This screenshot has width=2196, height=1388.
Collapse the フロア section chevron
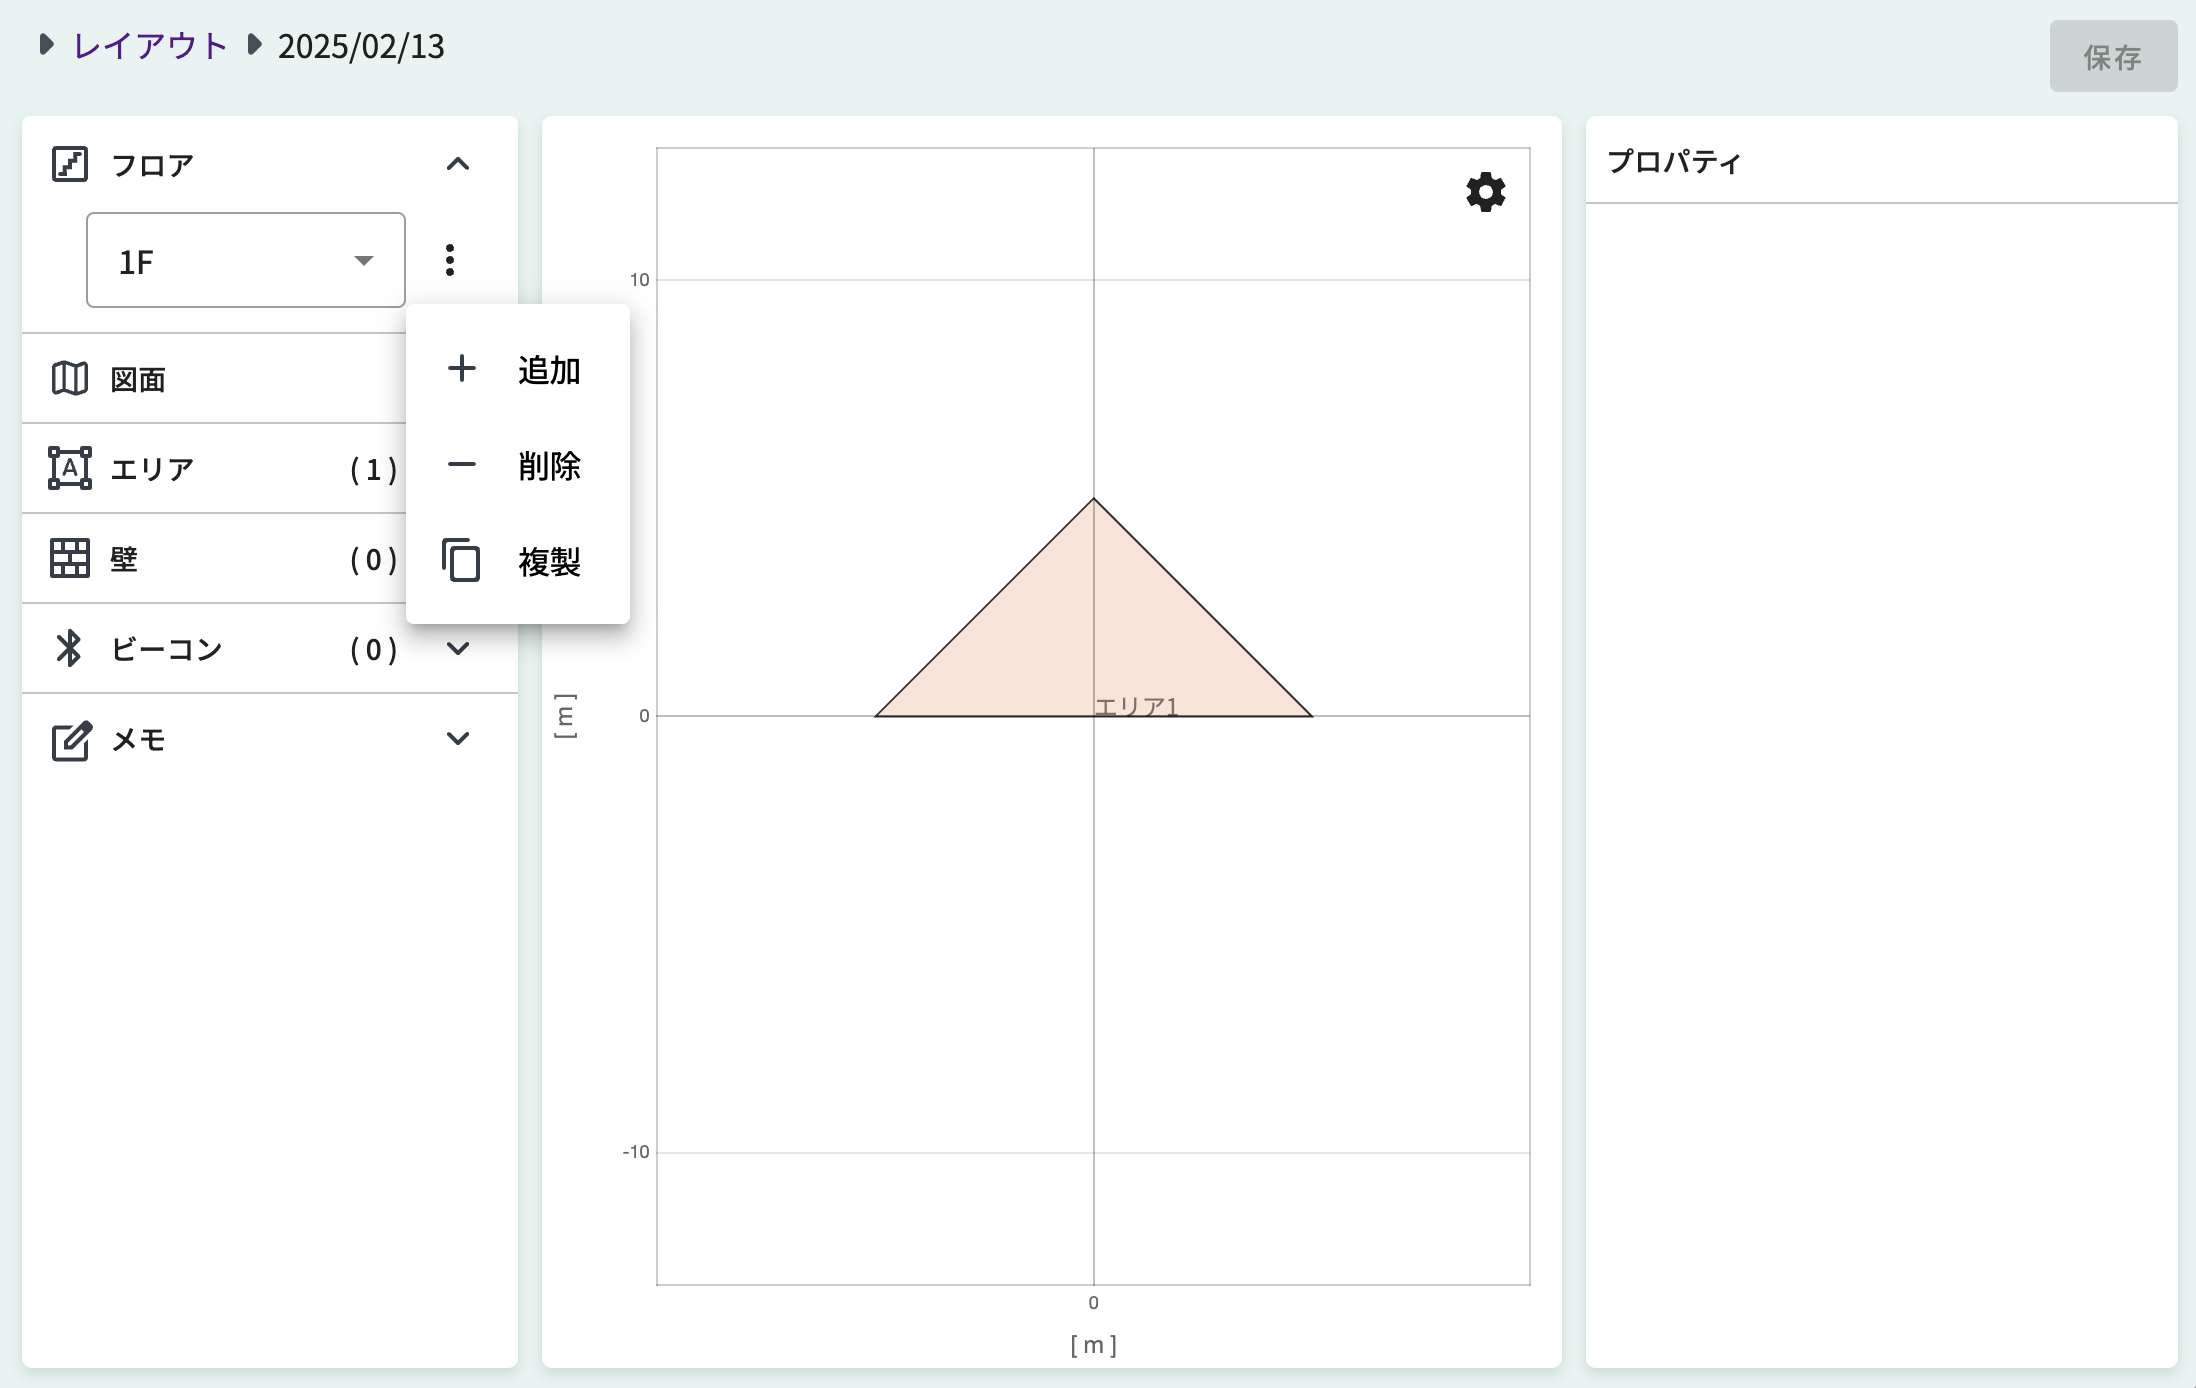pos(457,164)
